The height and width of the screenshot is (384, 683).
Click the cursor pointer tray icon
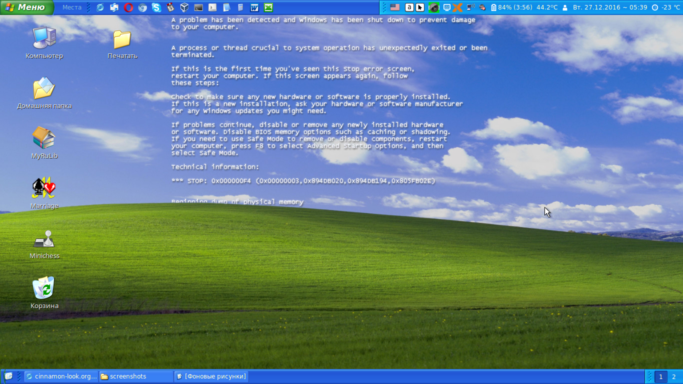tap(420, 7)
